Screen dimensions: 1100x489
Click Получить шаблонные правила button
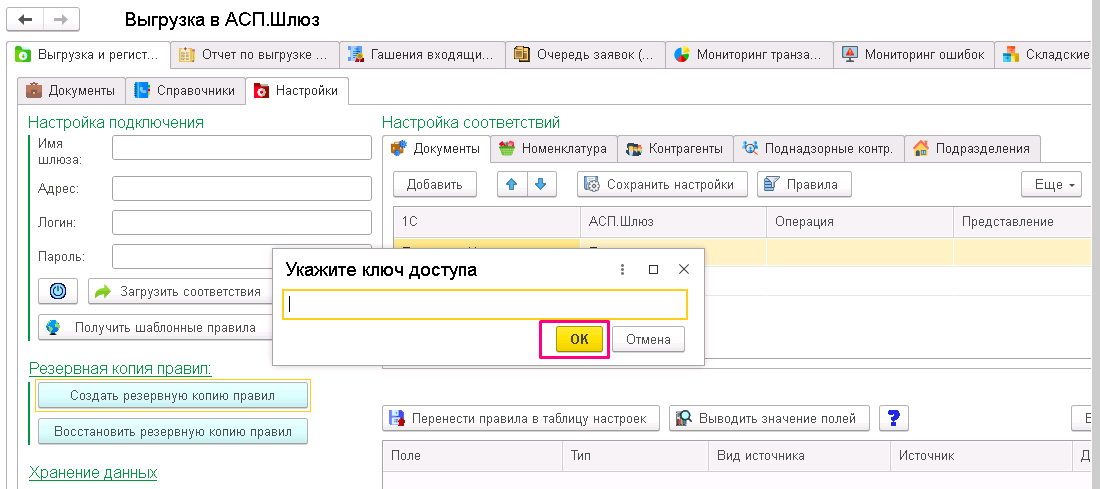(155, 328)
